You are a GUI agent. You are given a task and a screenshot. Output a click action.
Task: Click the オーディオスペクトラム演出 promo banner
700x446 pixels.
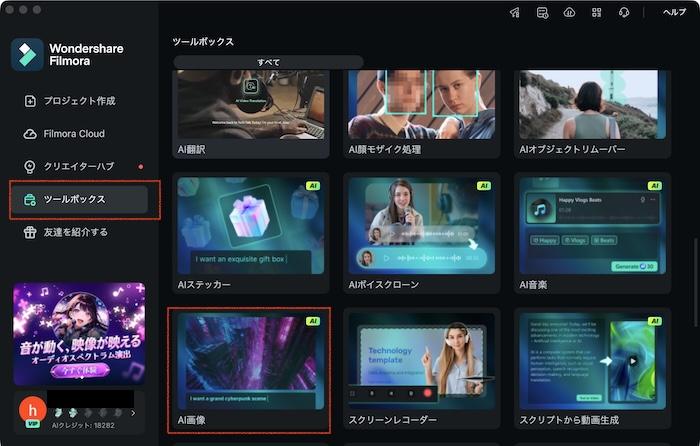coord(79,333)
